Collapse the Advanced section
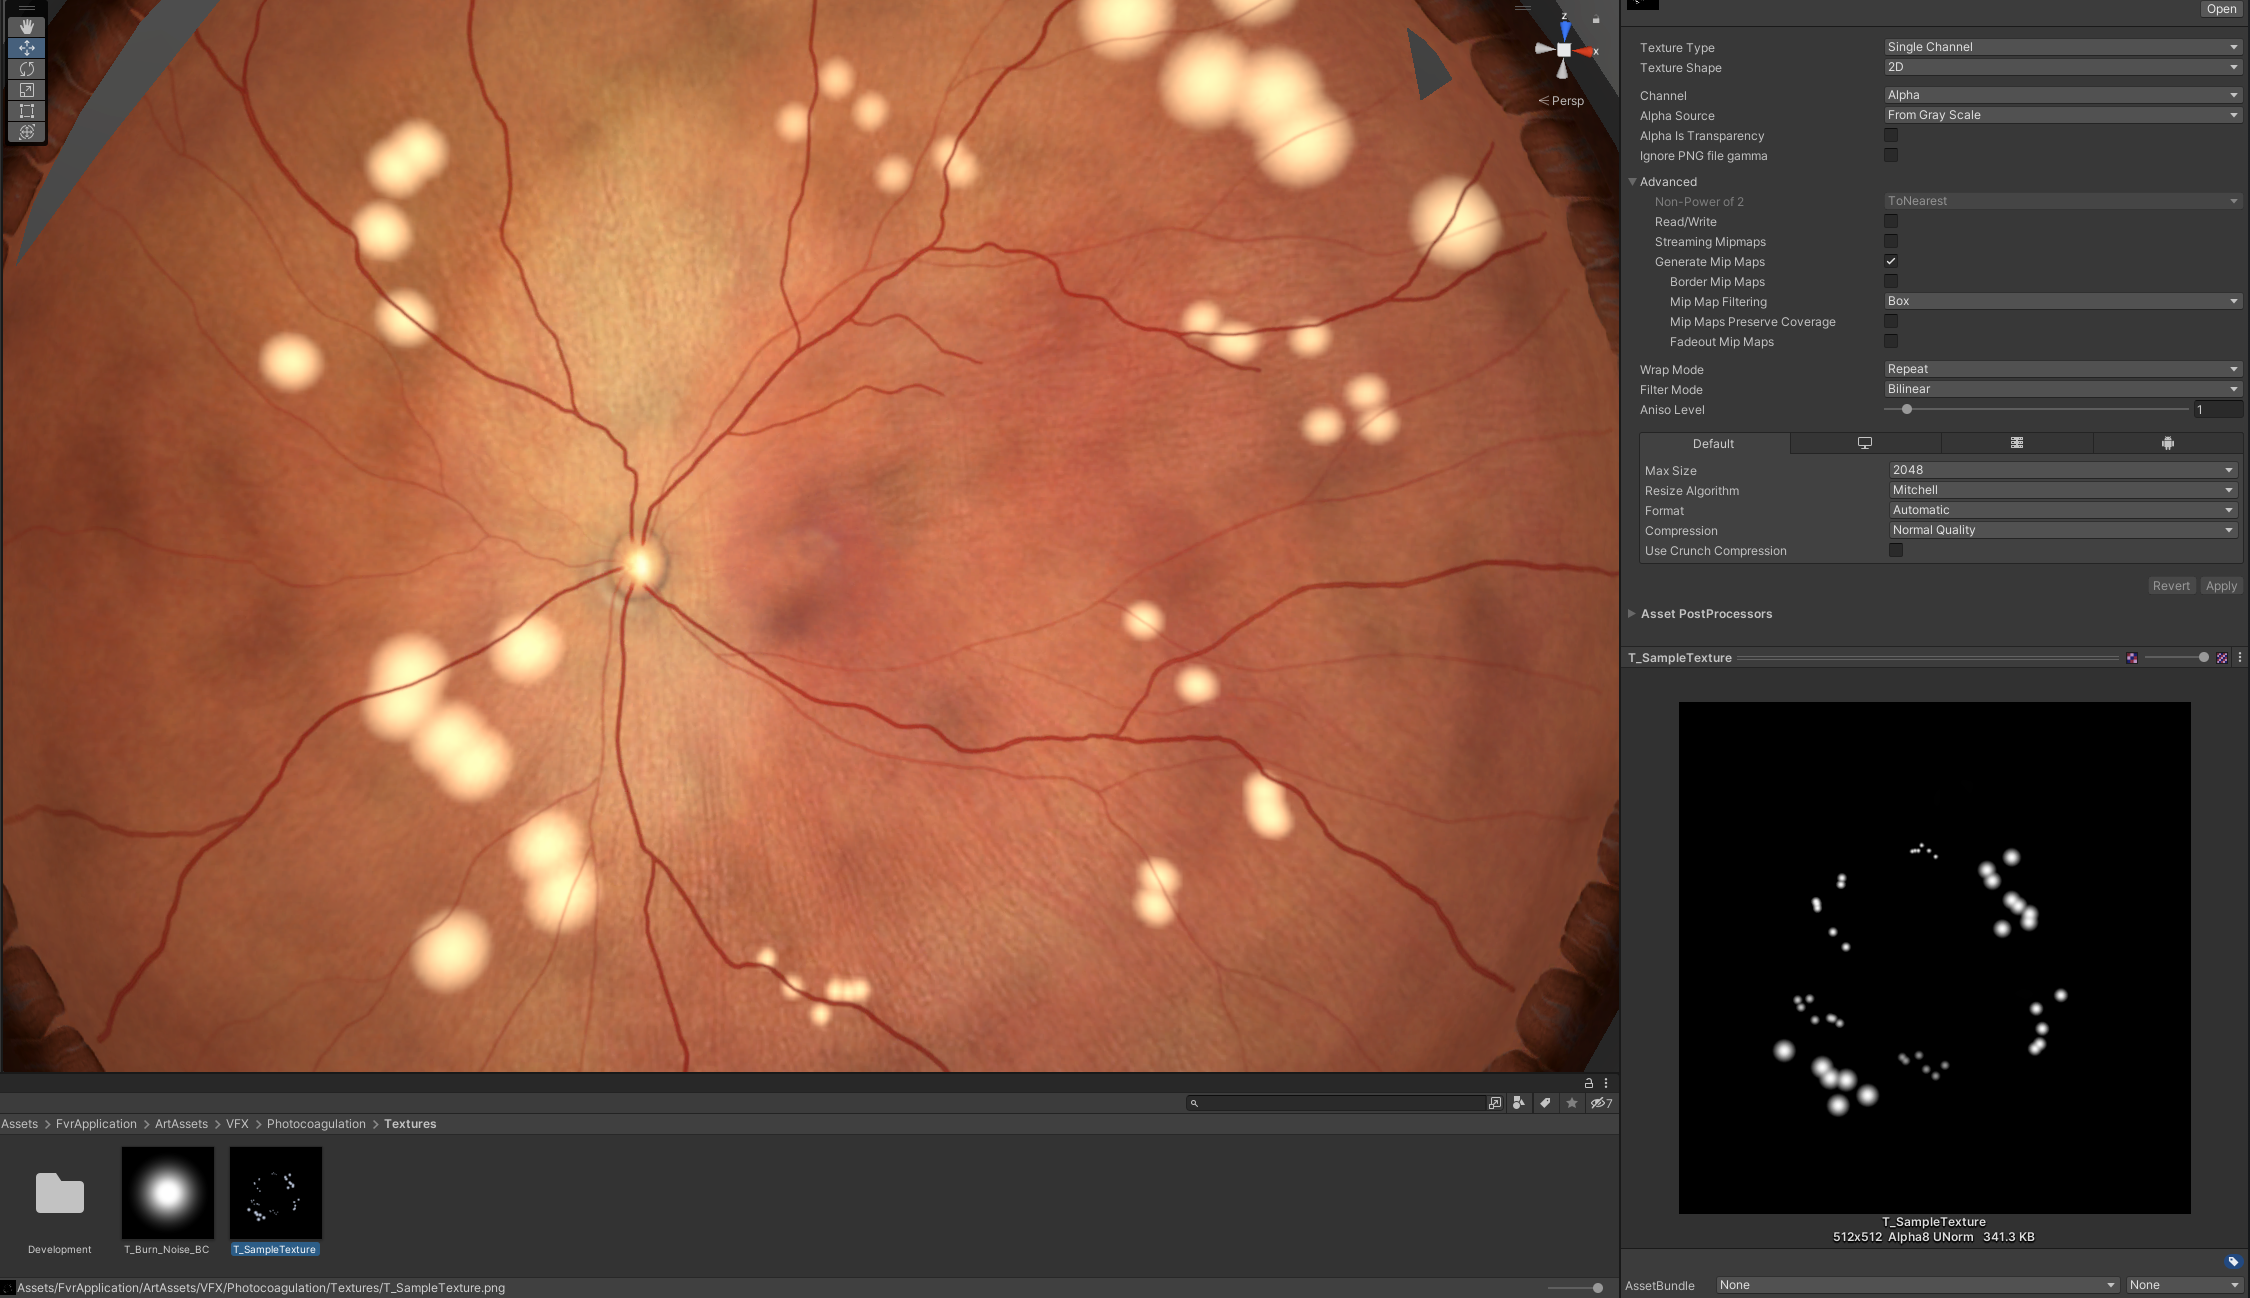 click(x=1633, y=181)
